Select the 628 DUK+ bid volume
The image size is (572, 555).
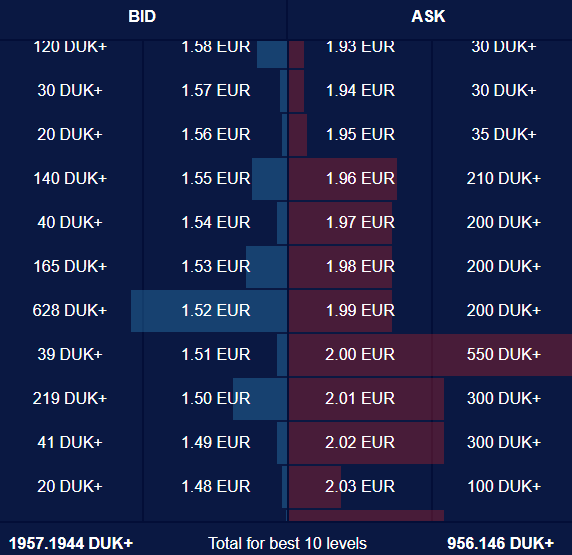[x=70, y=311]
